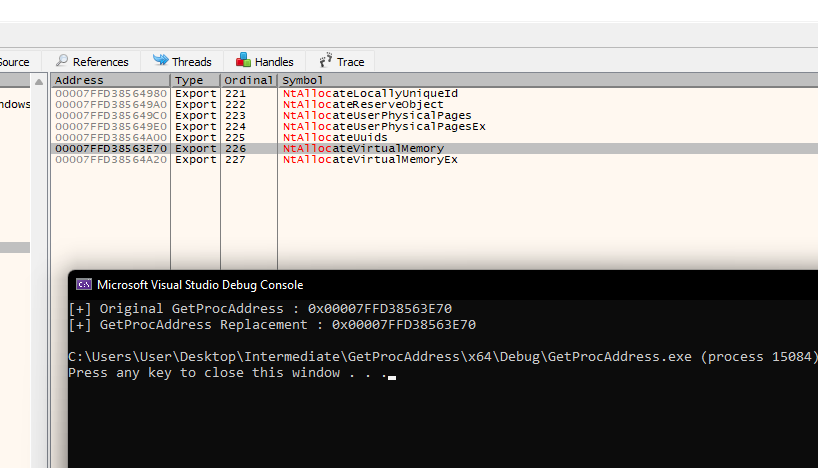Click the Debug Console window icon
This screenshot has width=818, height=468.
83,284
